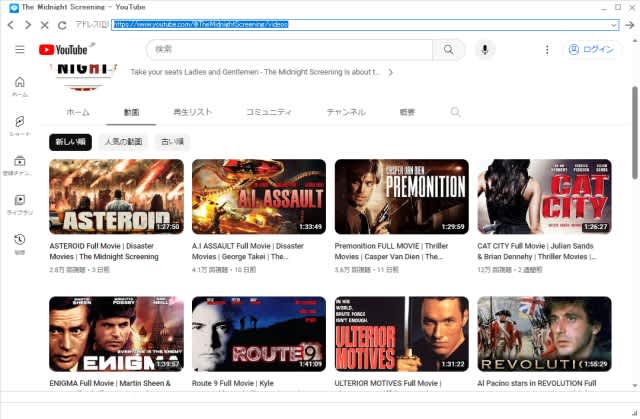Sort videos by 古い順 chip
Viewport: 640px width, 419px height.
tap(172, 142)
